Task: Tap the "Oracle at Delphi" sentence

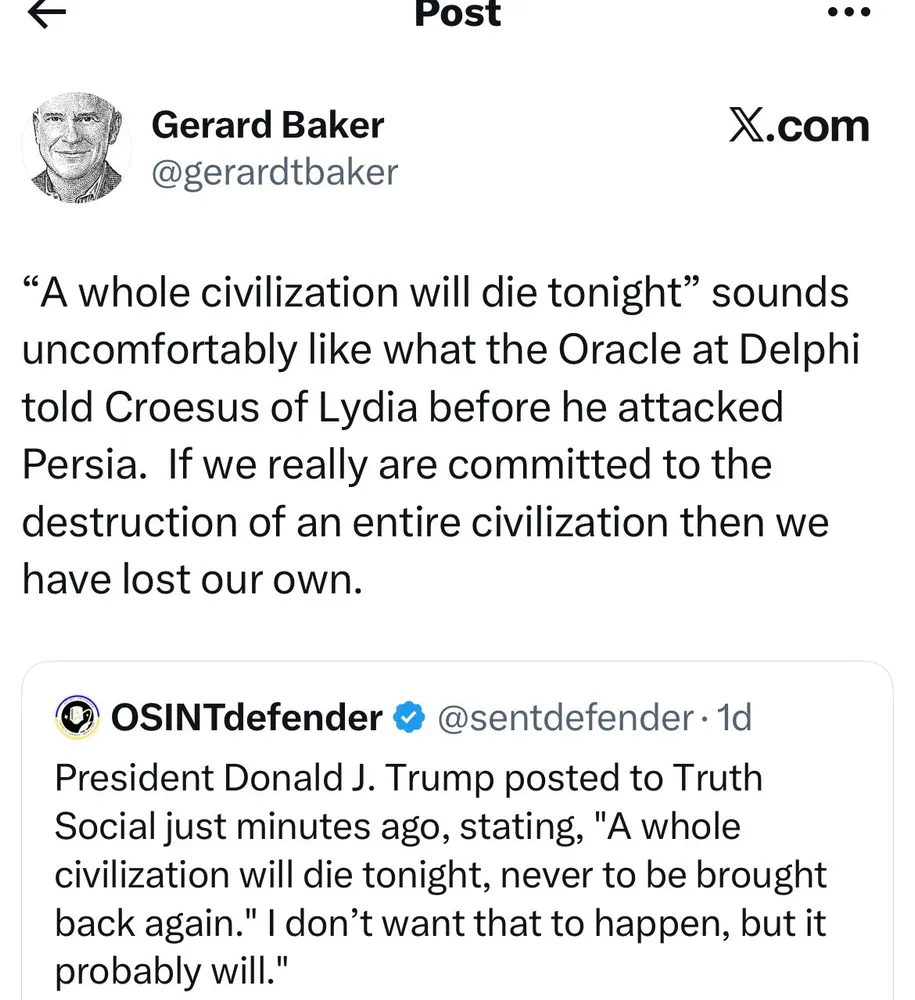Action: [x=440, y=350]
